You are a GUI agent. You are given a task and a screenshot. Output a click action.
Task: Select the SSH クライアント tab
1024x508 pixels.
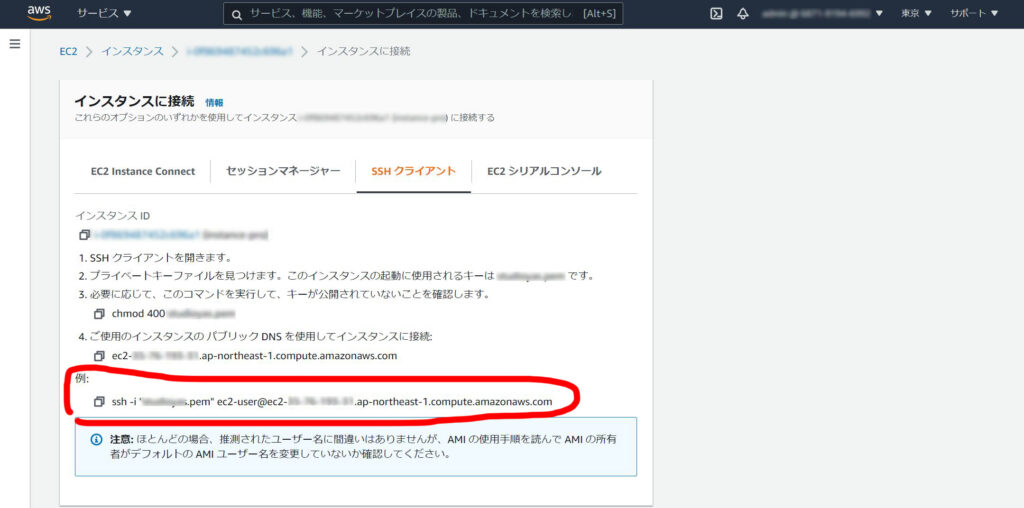tap(413, 171)
